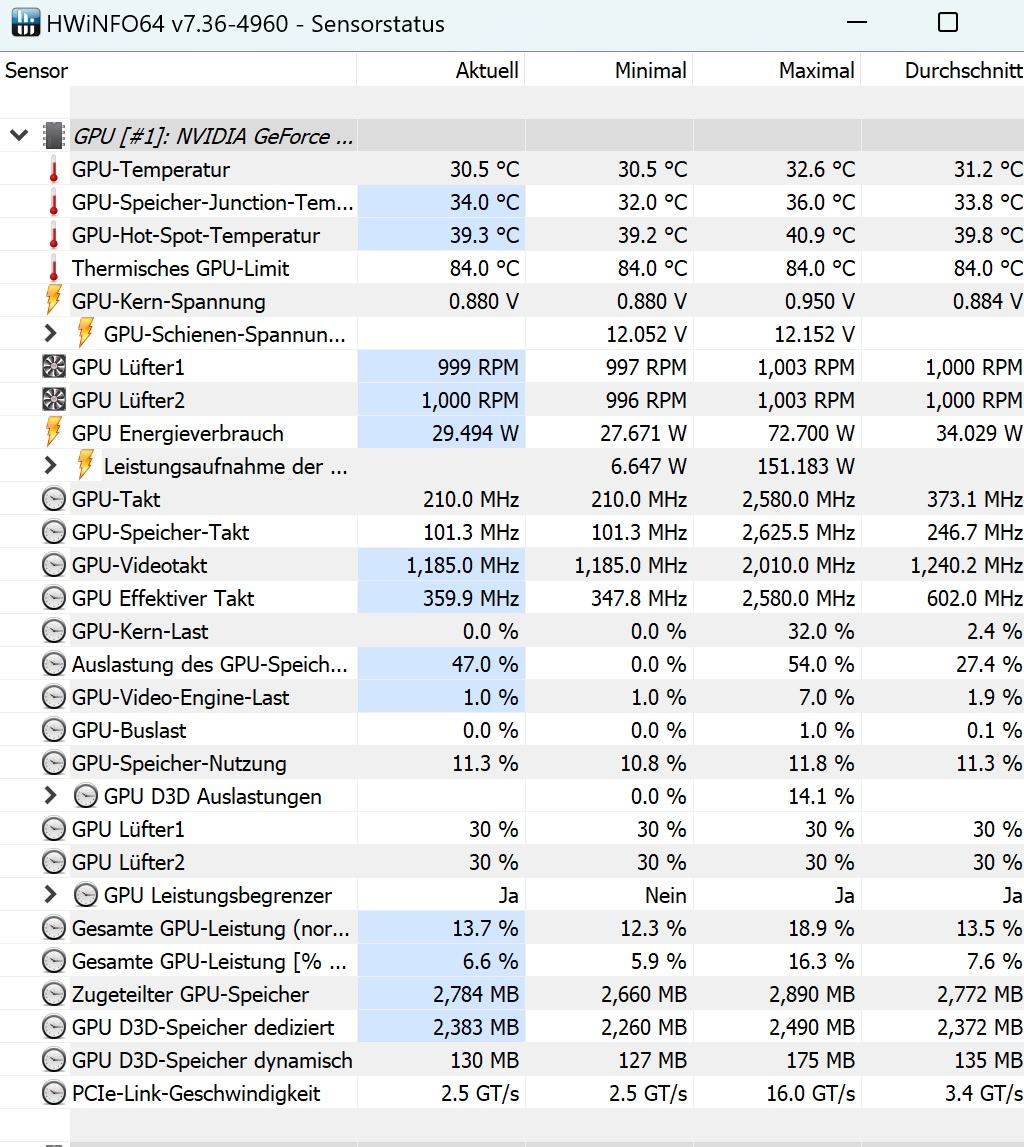The height and width of the screenshot is (1147, 1024).
Task: Click the clock icon beside GPU-Speicher-Takt
Action: pyautogui.click(x=53, y=532)
